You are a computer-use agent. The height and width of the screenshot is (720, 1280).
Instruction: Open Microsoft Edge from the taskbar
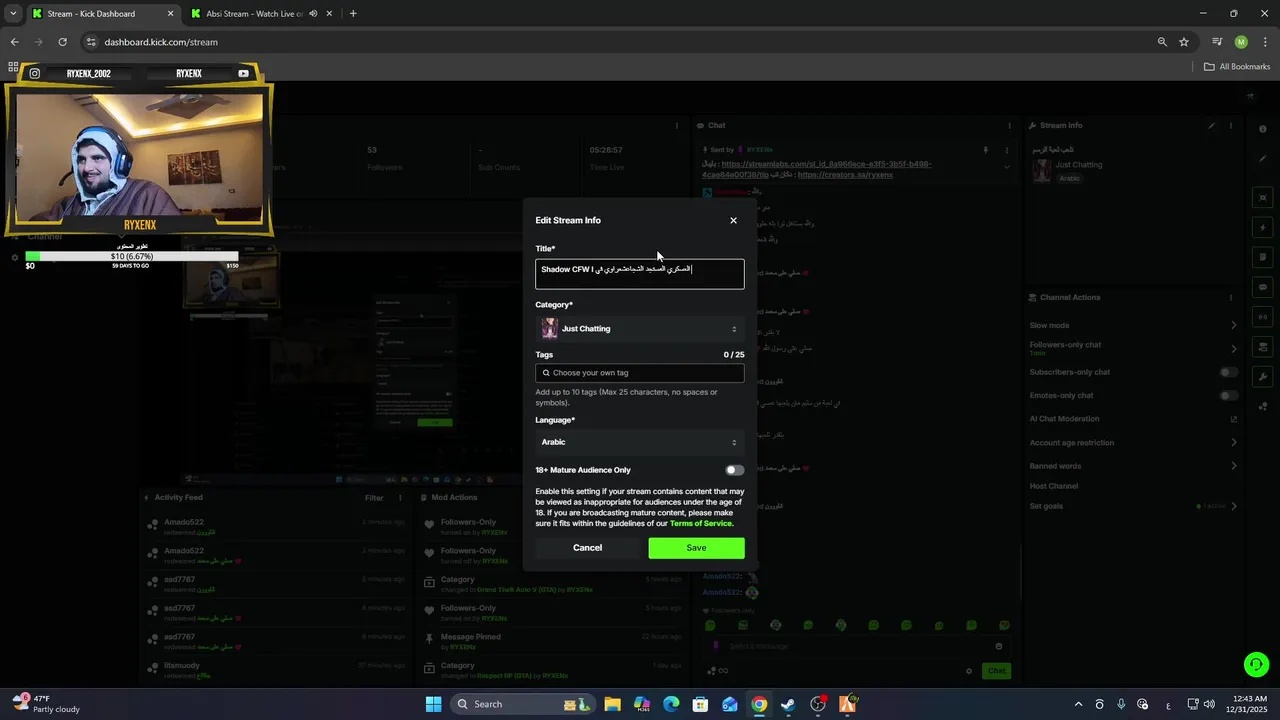671,704
